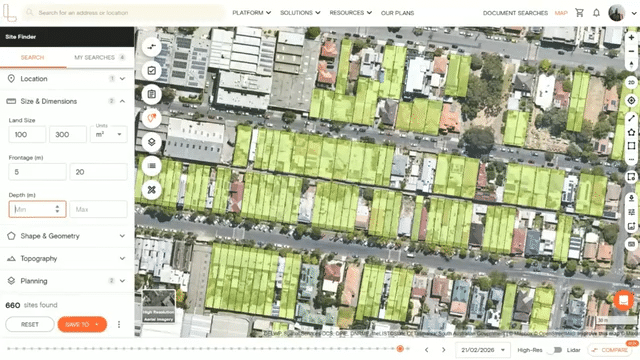Zoom out on the map

tap(631, 51)
